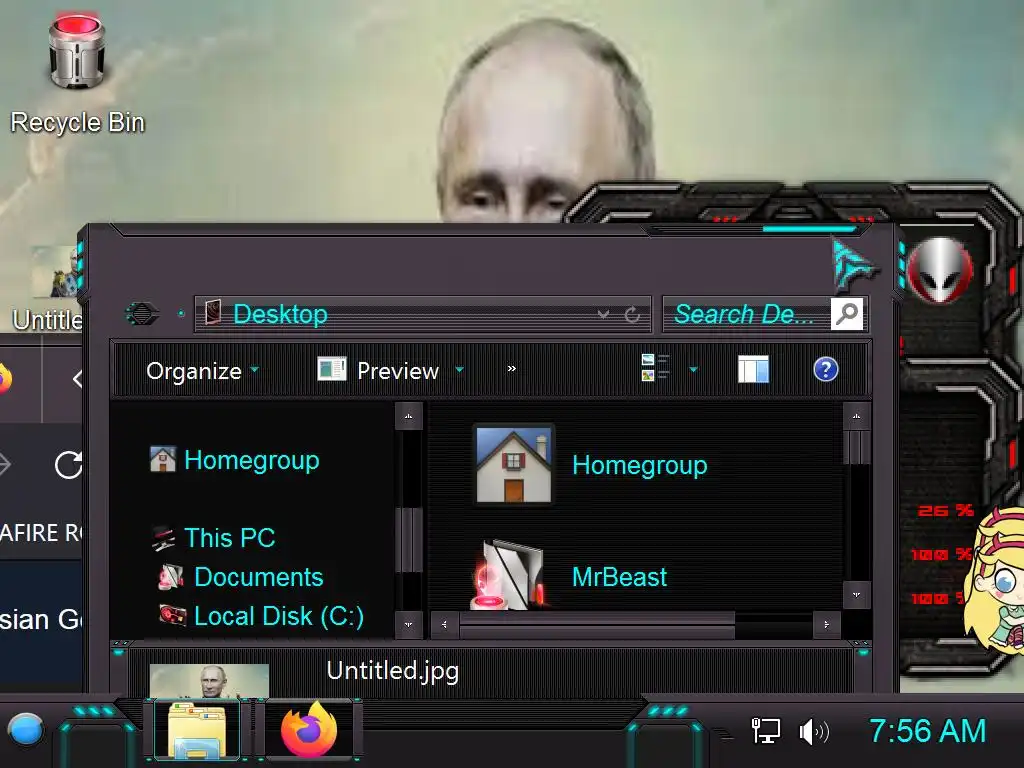
Task: Click the Search Desktop input box
Action: 746,314
